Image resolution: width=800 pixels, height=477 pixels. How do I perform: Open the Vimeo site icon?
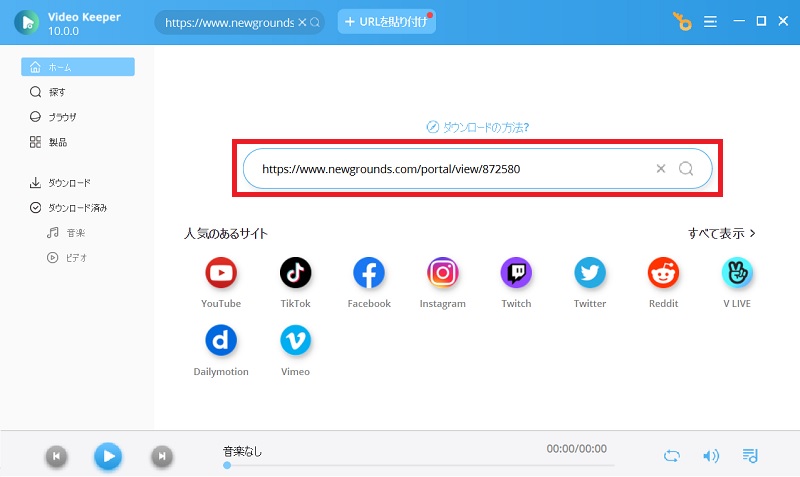pos(295,341)
